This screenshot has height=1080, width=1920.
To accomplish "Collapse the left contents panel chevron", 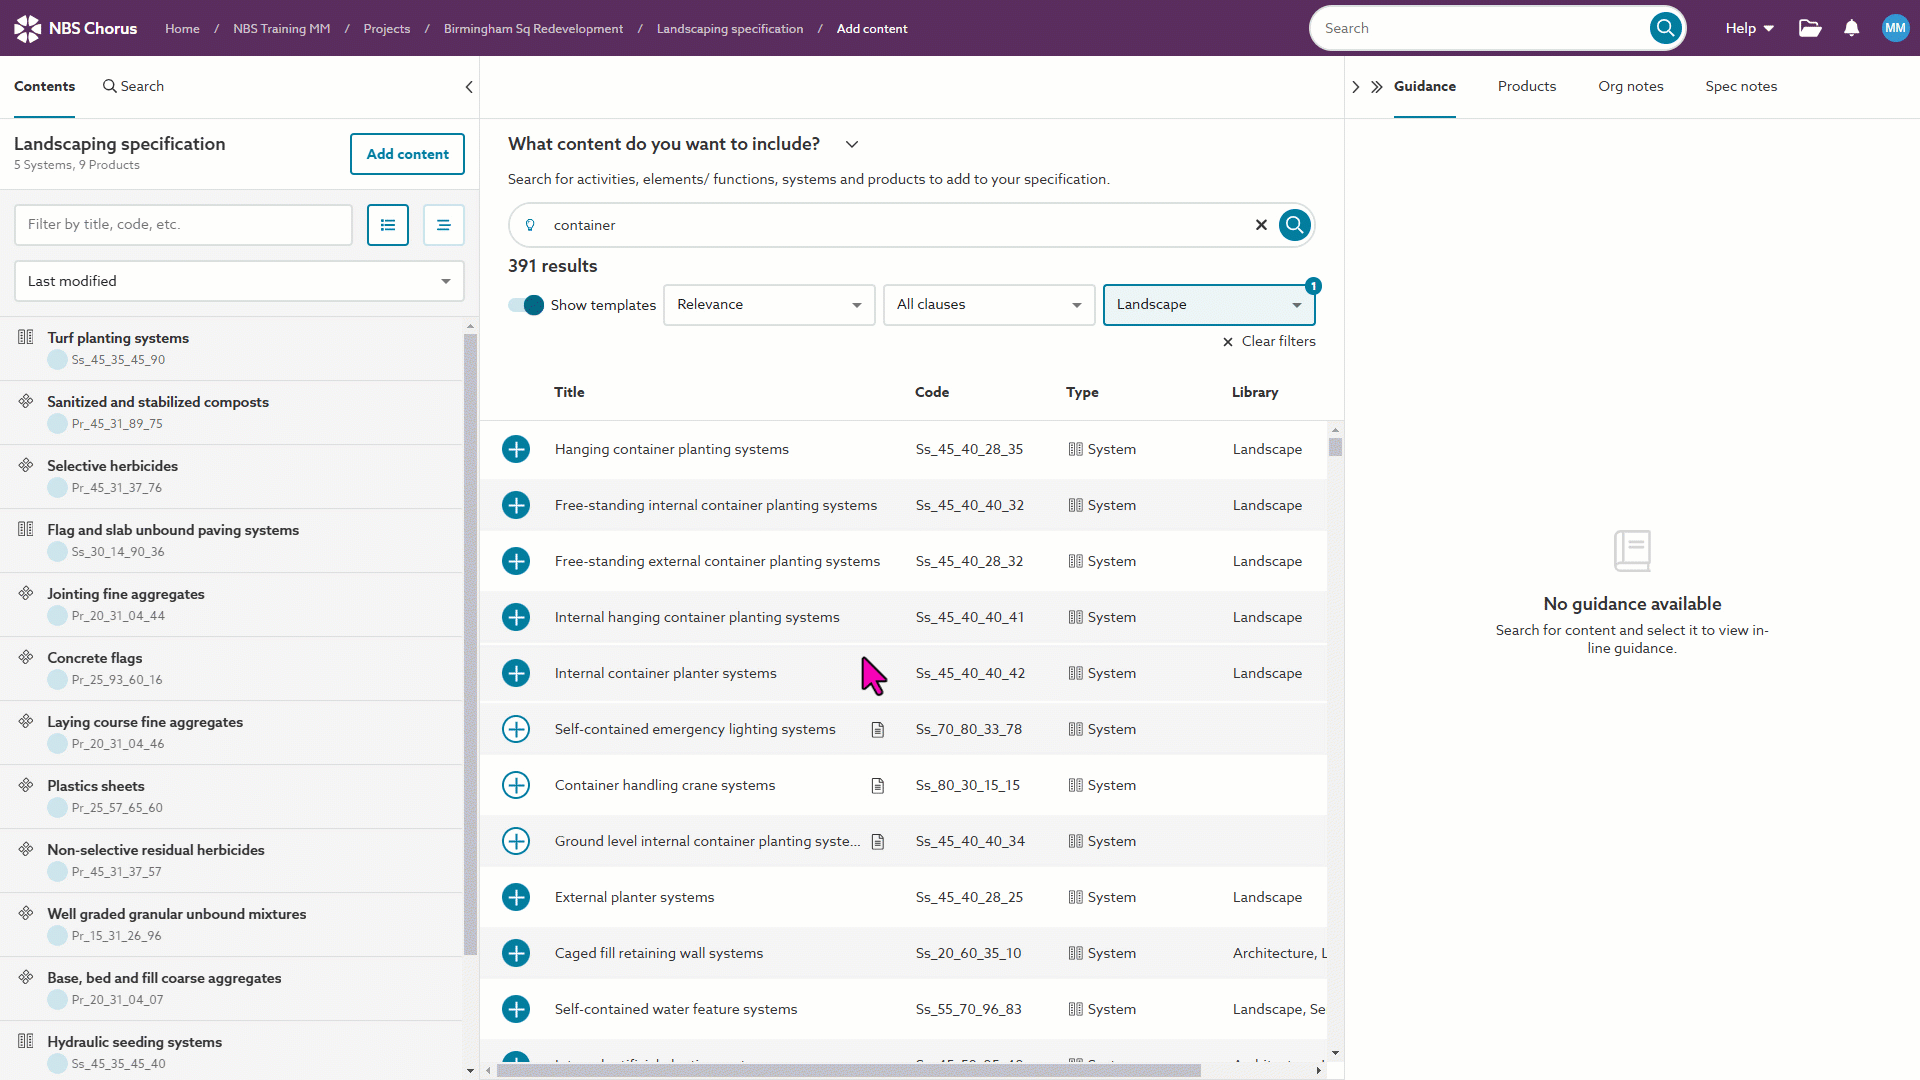I will click(469, 87).
